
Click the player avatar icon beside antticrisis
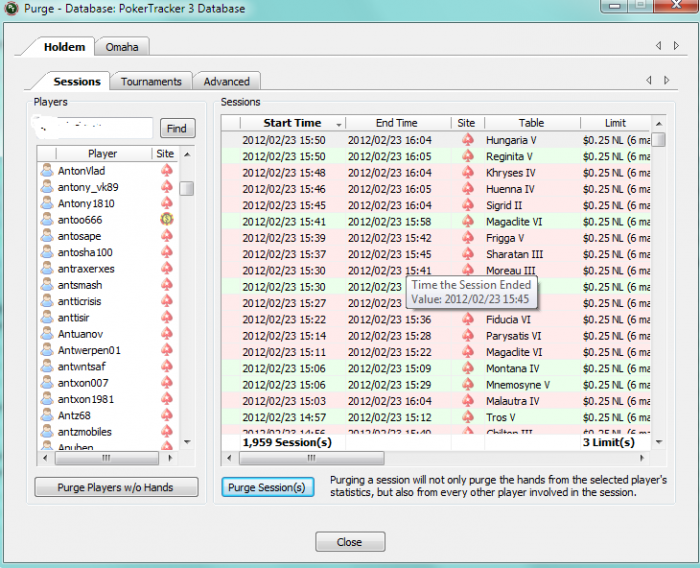pyautogui.click(x=47, y=301)
